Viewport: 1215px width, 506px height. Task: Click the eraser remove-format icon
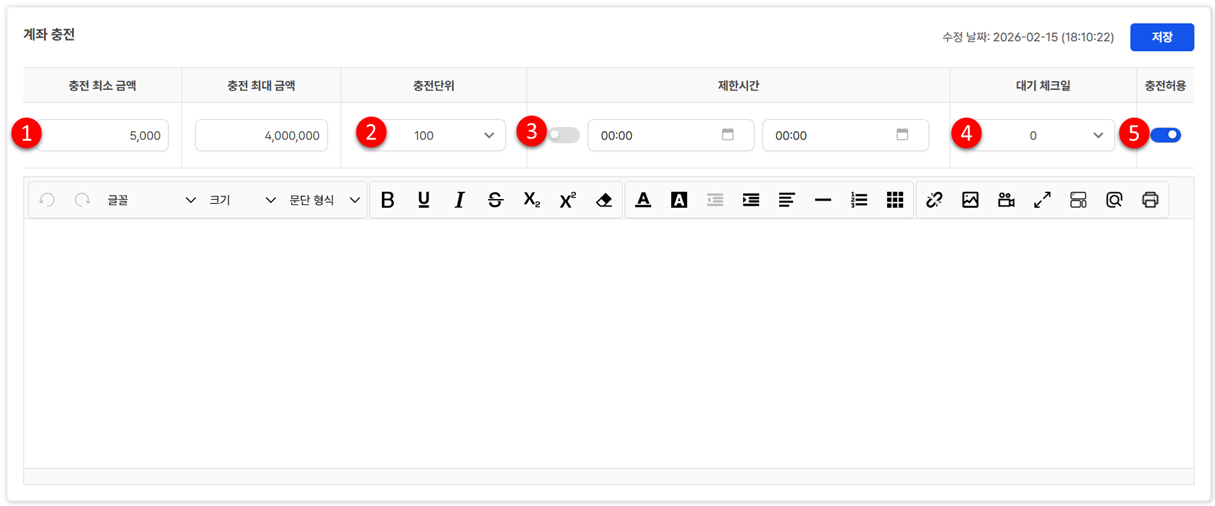click(603, 200)
